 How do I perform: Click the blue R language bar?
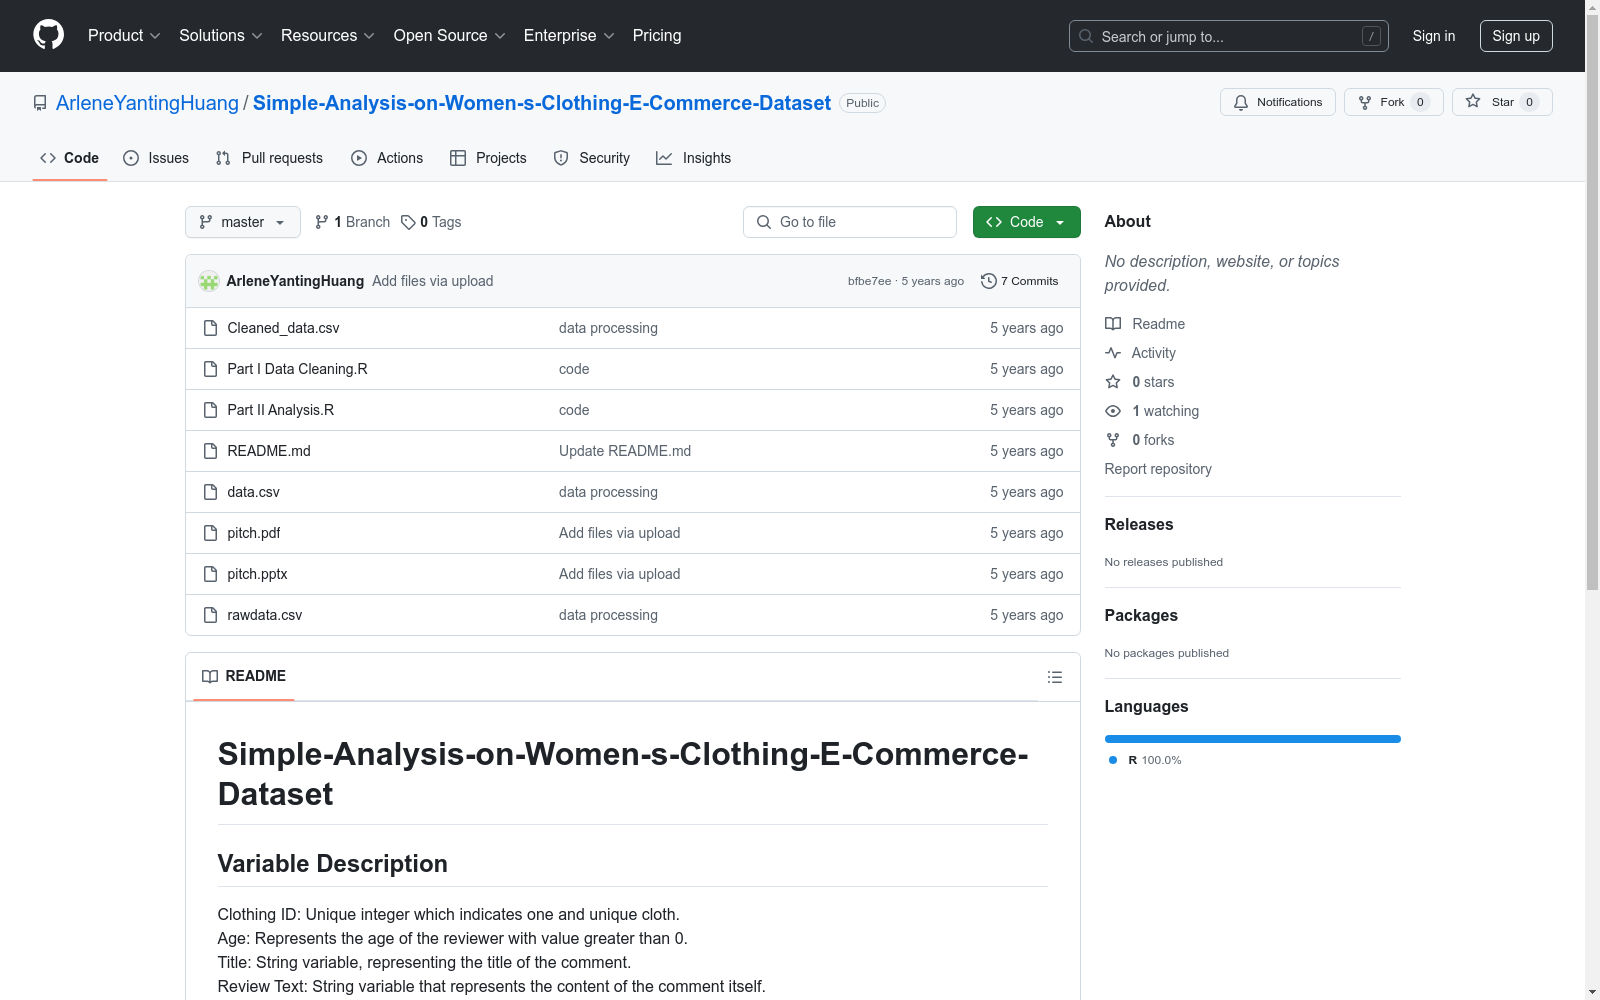pyautogui.click(x=1253, y=739)
